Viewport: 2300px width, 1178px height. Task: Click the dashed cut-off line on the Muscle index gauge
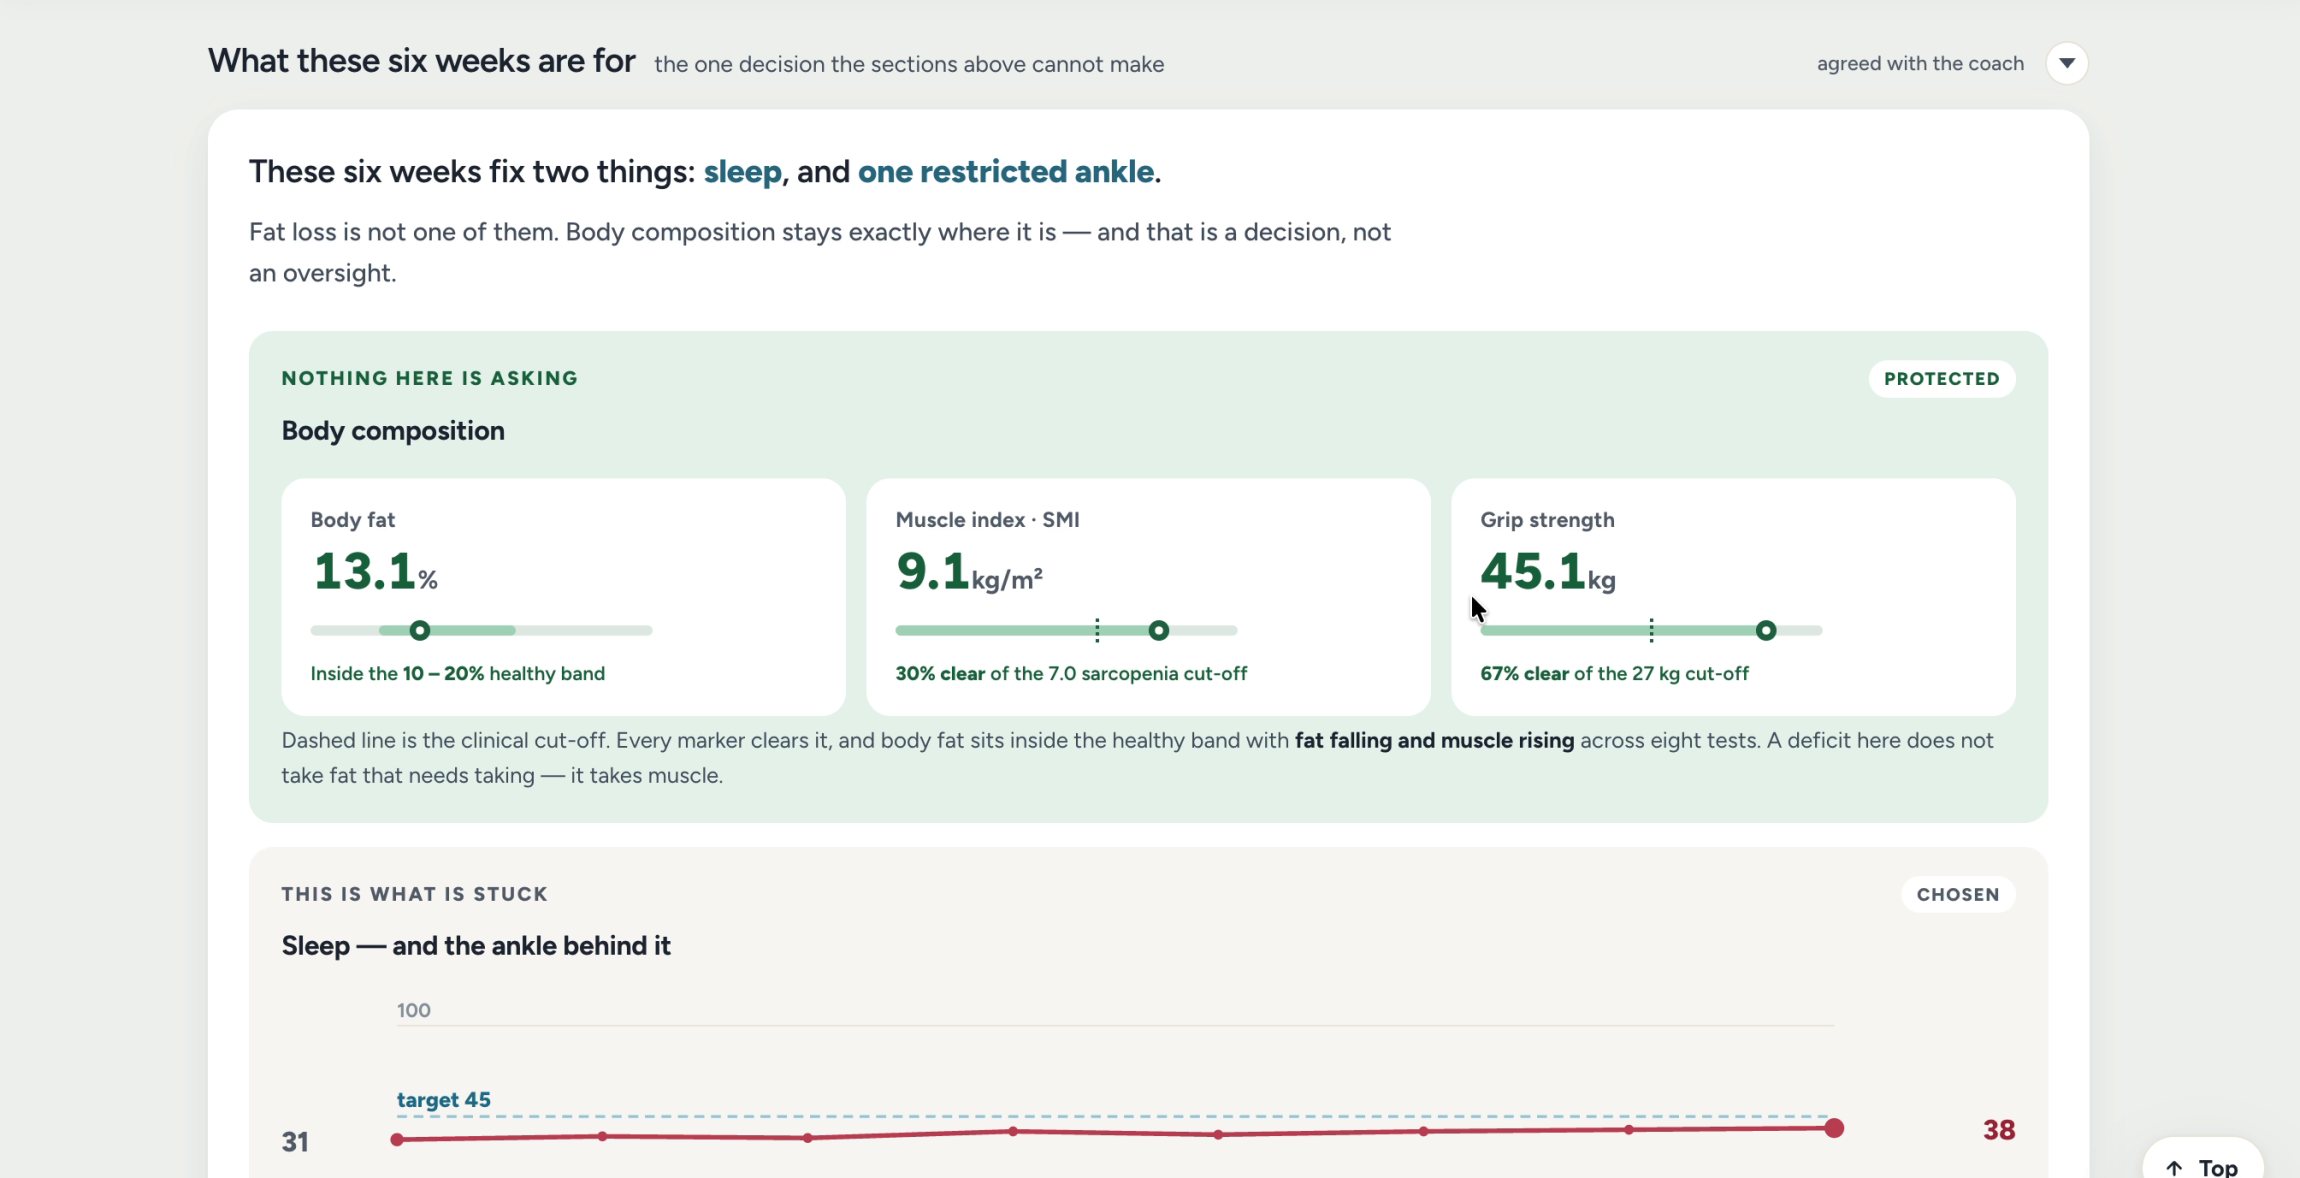click(1097, 630)
